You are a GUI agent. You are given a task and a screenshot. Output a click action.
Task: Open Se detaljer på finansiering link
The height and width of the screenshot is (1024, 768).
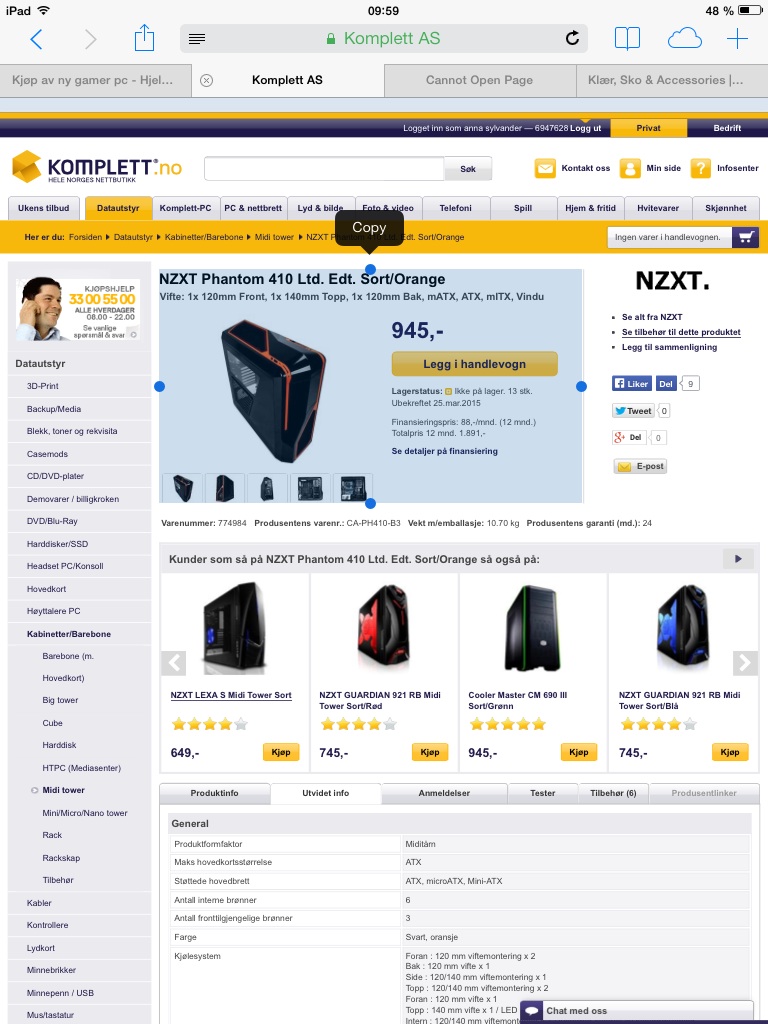[445, 451]
